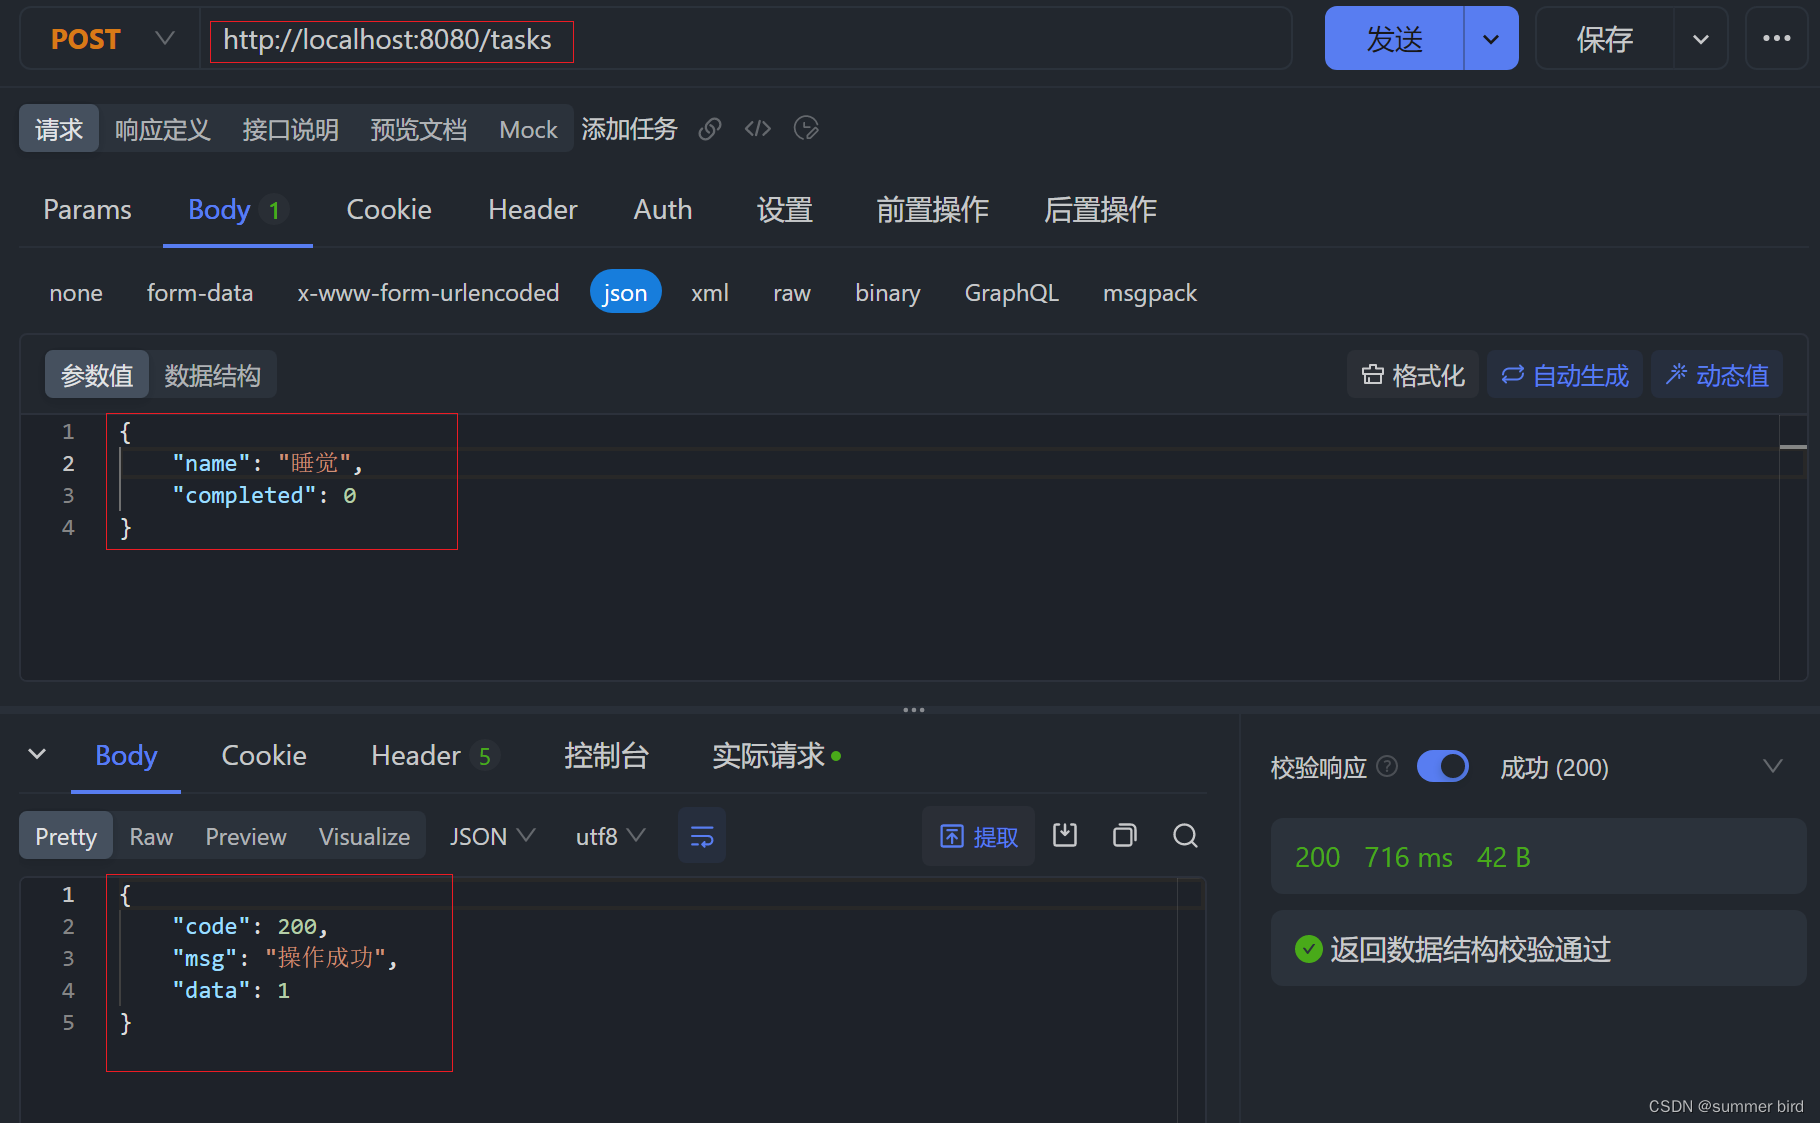Select the binary body type
Viewport: 1820px width, 1123px height.
click(888, 293)
